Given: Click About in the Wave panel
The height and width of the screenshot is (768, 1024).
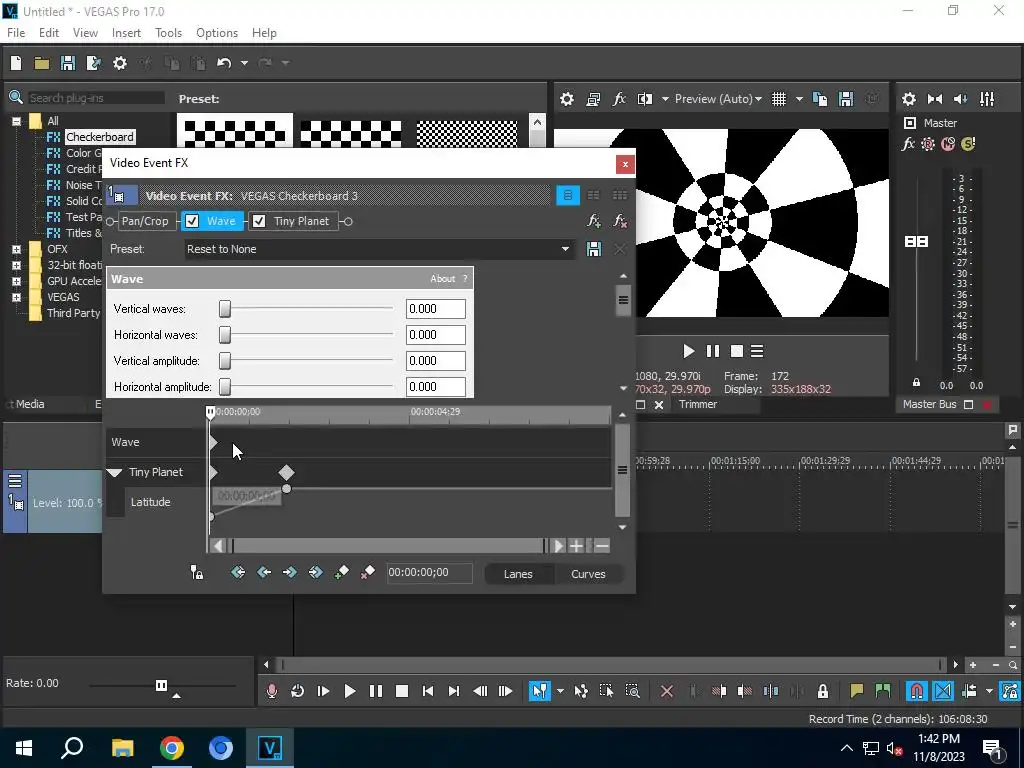Looking at the screenshot, I should [x=442, y=279].
